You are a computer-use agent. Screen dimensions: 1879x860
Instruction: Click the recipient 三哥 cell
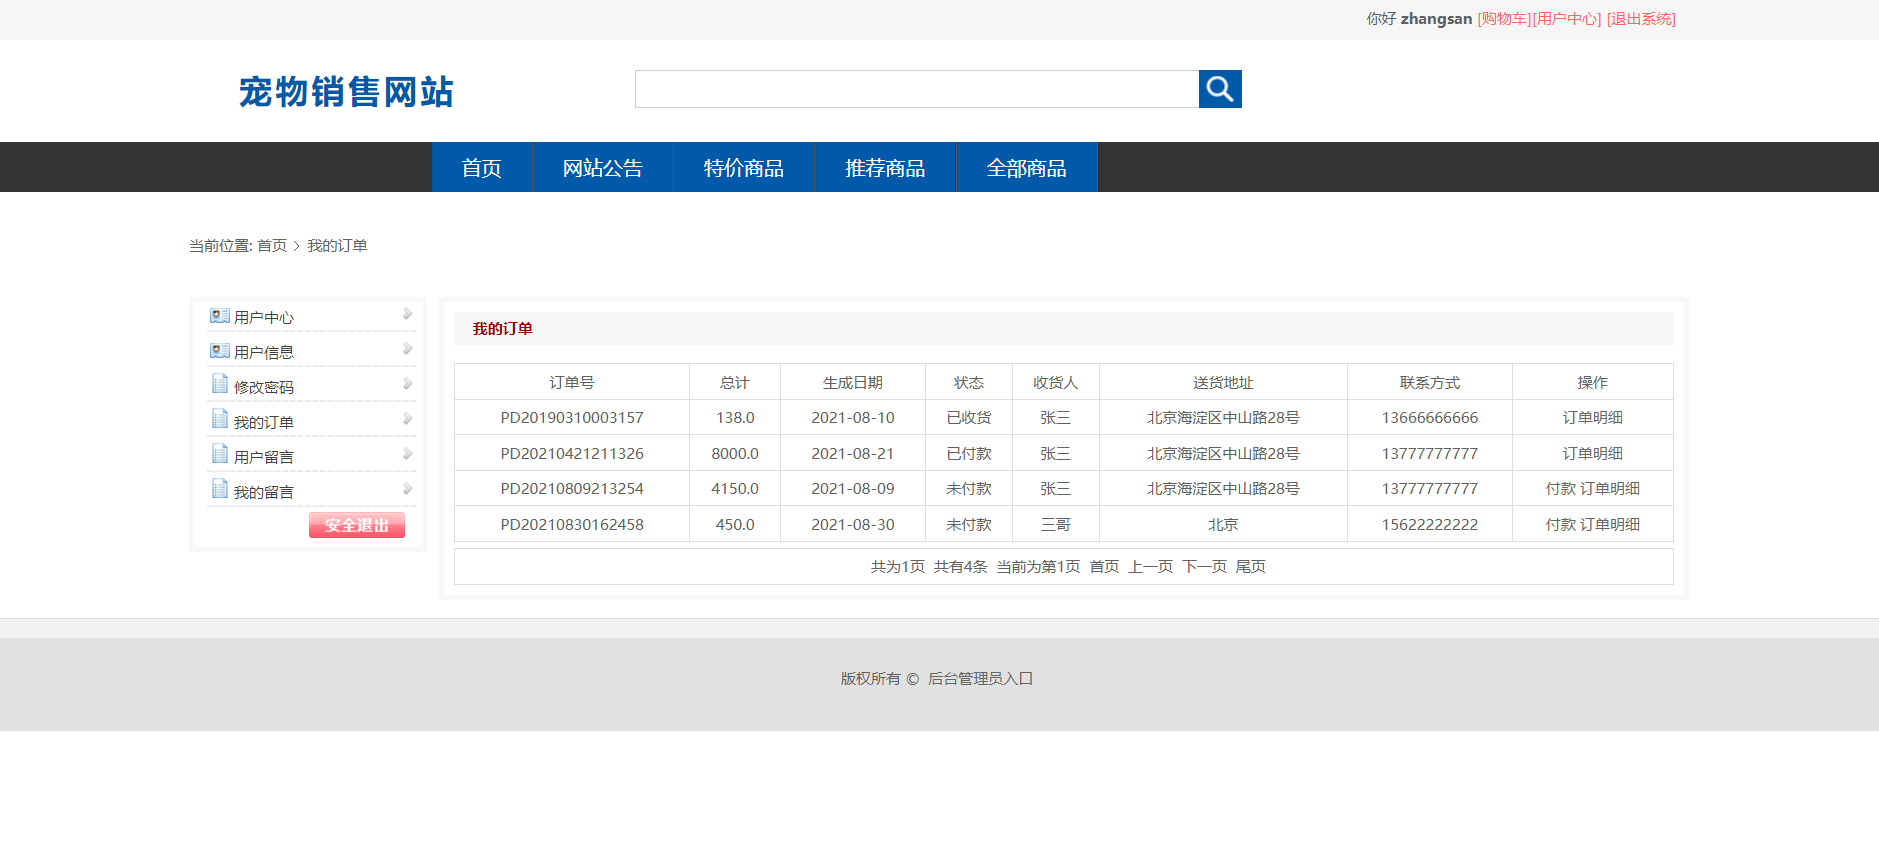(1056, 524)
